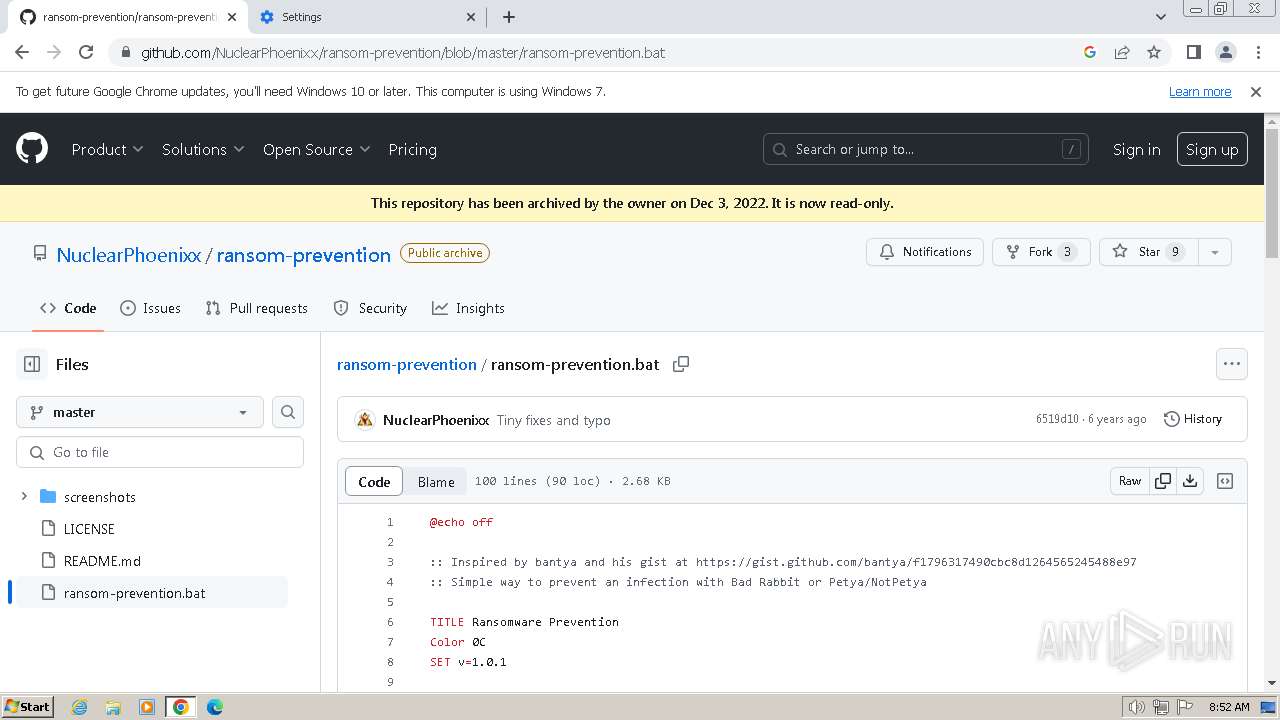Open the Edge taskbar icon
The image size is (1280, 720).
(x=215, y=707)
